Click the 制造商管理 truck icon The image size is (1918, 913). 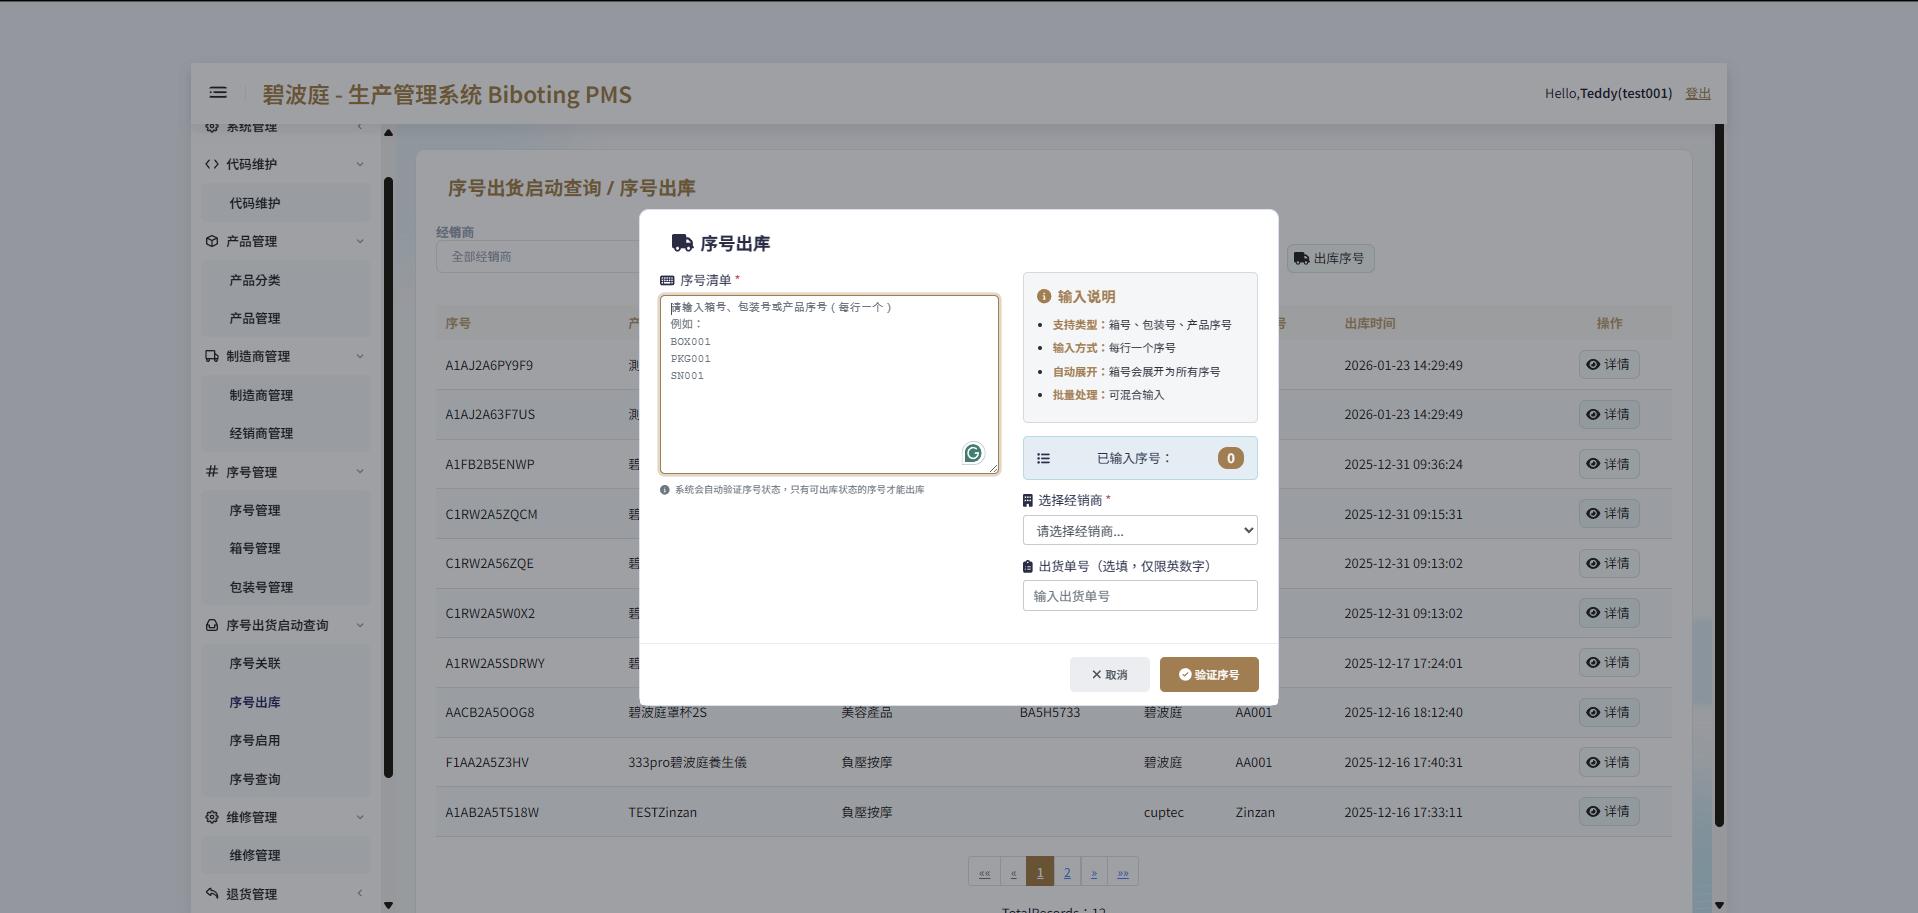tap(212, 356)
